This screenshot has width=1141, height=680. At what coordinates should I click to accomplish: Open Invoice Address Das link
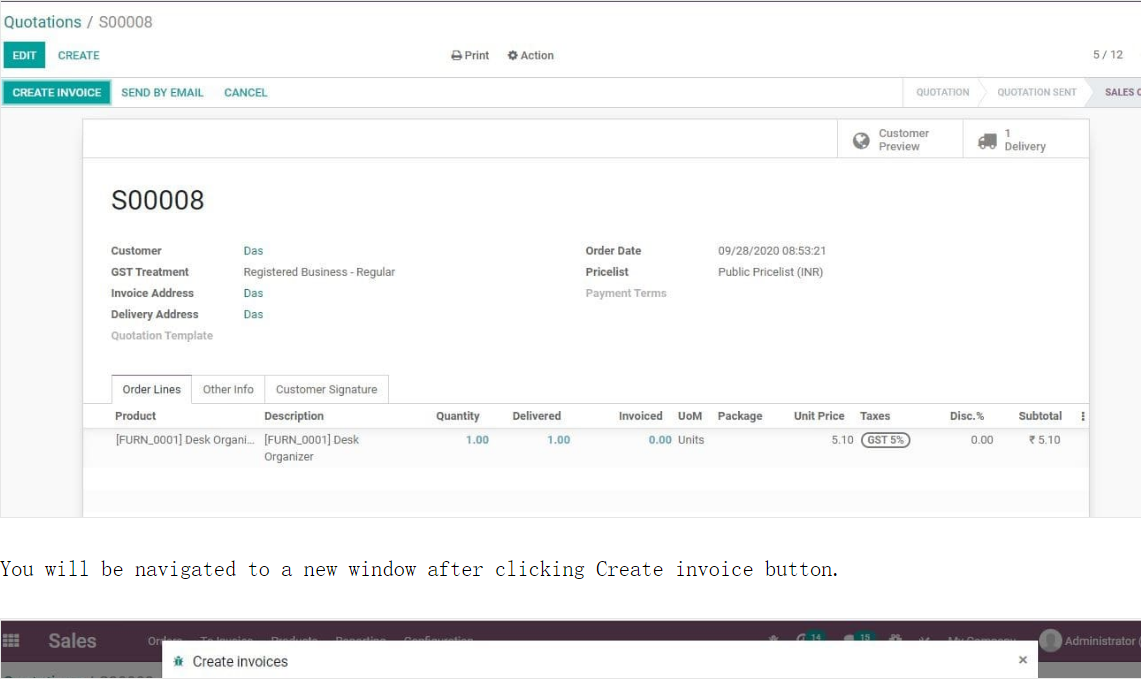253,293
